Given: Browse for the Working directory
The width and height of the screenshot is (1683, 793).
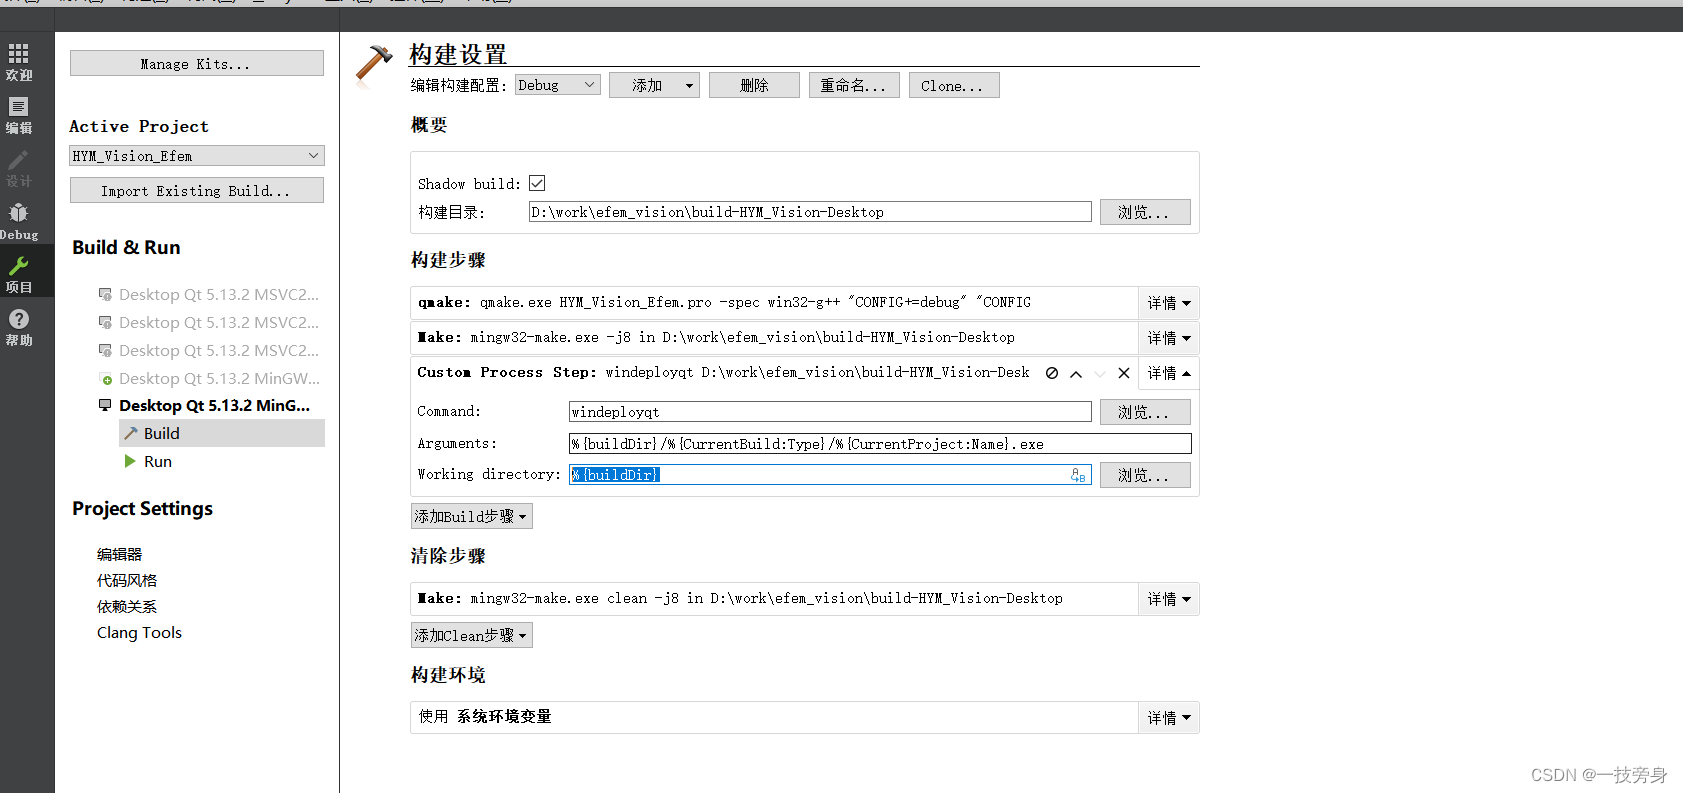Looking at the screenshot, I should [1145, 475].
